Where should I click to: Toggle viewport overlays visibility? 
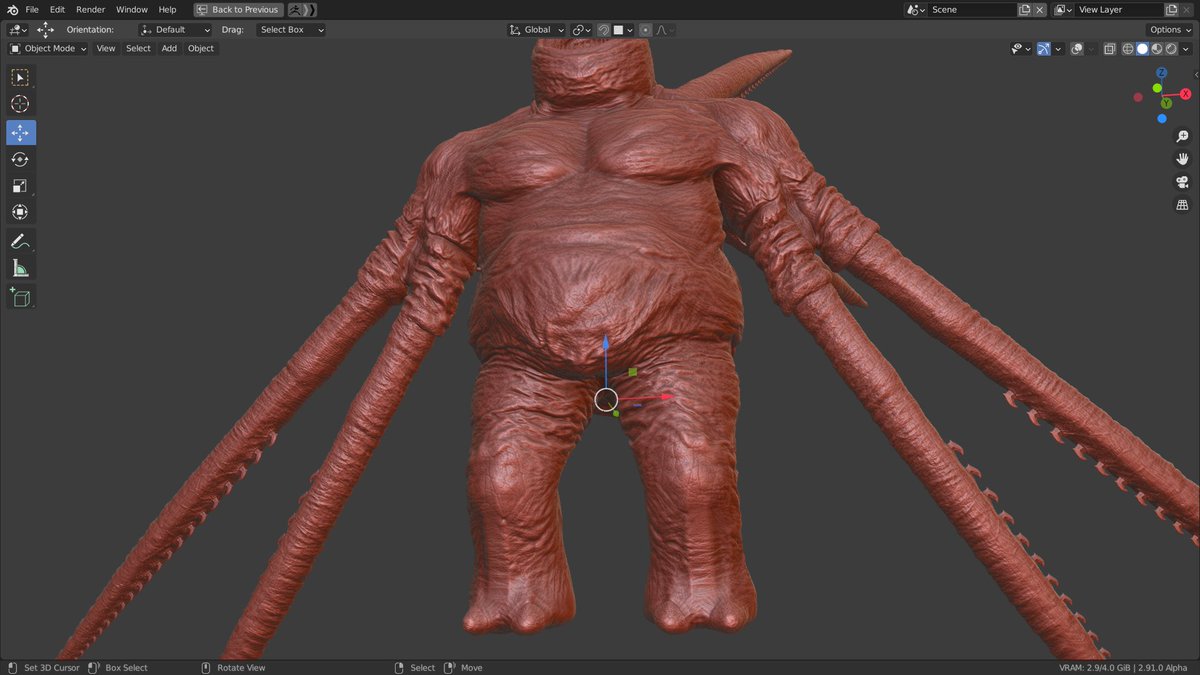tap(1079, 48)
